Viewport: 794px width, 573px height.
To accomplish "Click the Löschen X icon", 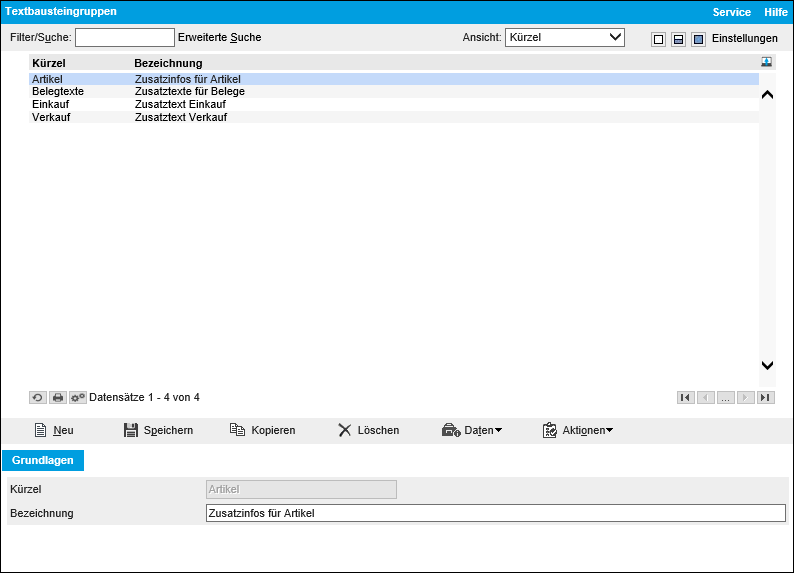I will click(344, 430).
